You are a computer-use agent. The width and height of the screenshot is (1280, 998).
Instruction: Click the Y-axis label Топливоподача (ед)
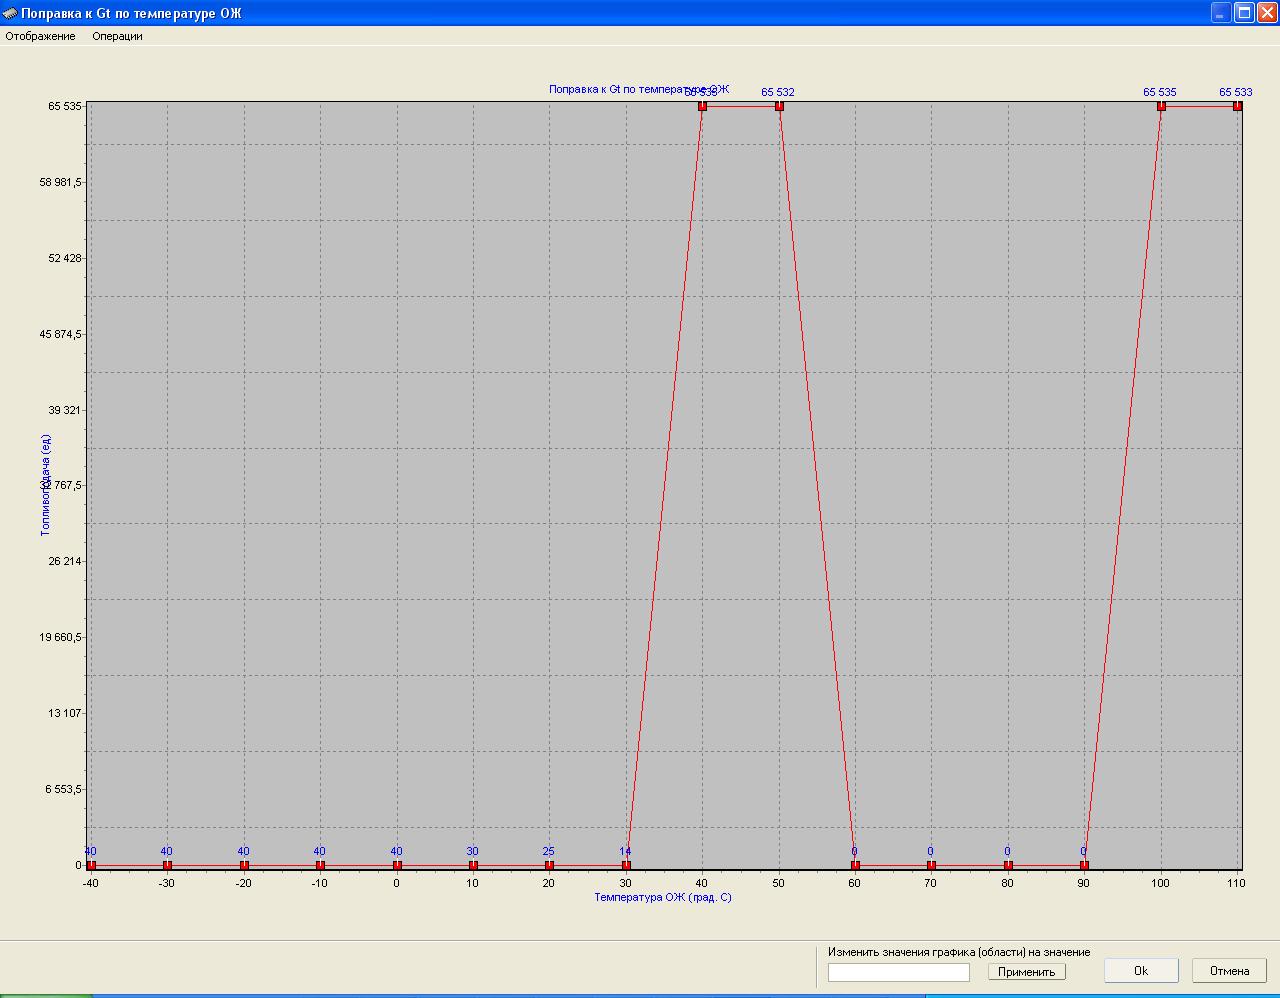(46, 485)
